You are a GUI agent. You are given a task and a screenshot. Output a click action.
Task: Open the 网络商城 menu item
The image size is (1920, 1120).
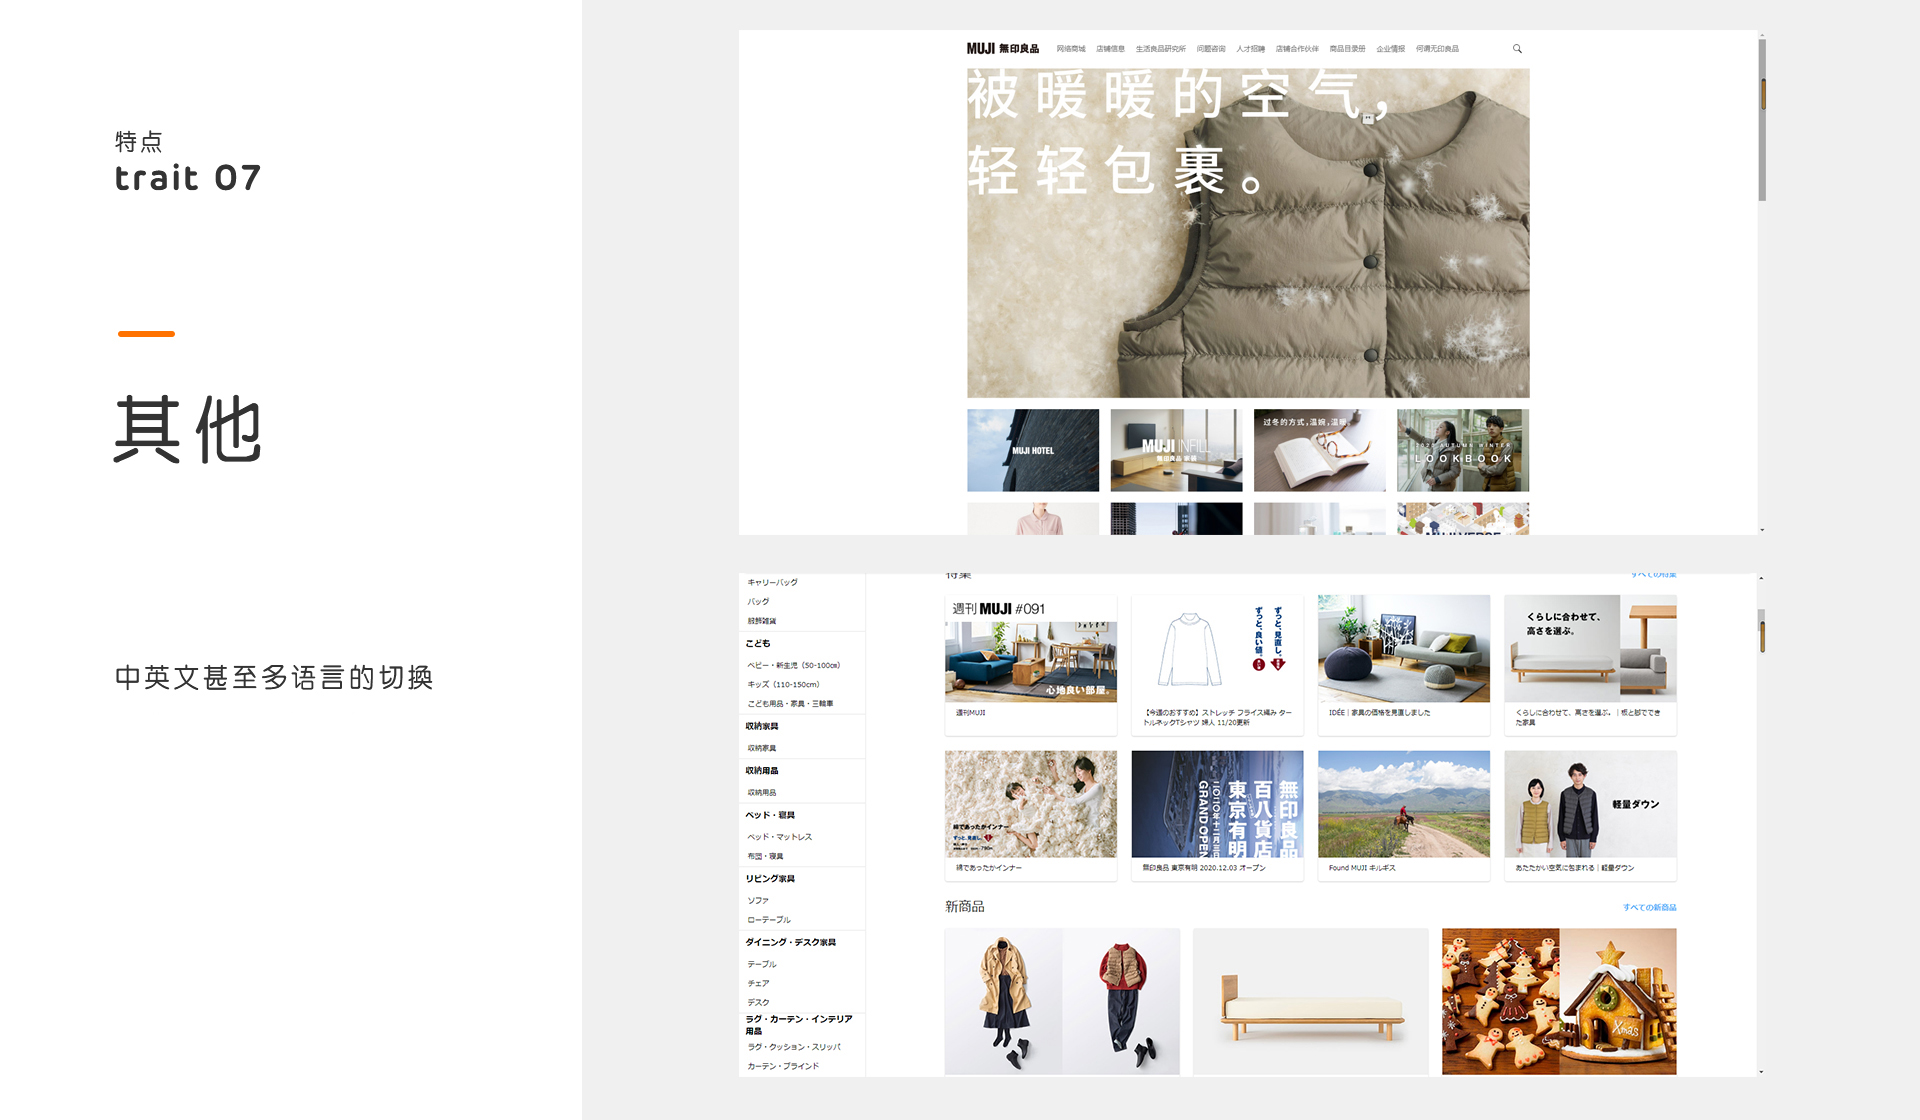tap(1071, 49)
